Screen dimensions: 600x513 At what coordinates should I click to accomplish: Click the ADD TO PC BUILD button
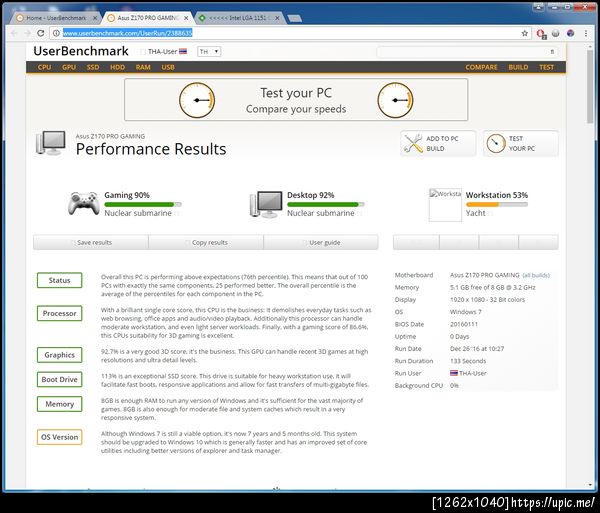[439, 143]
